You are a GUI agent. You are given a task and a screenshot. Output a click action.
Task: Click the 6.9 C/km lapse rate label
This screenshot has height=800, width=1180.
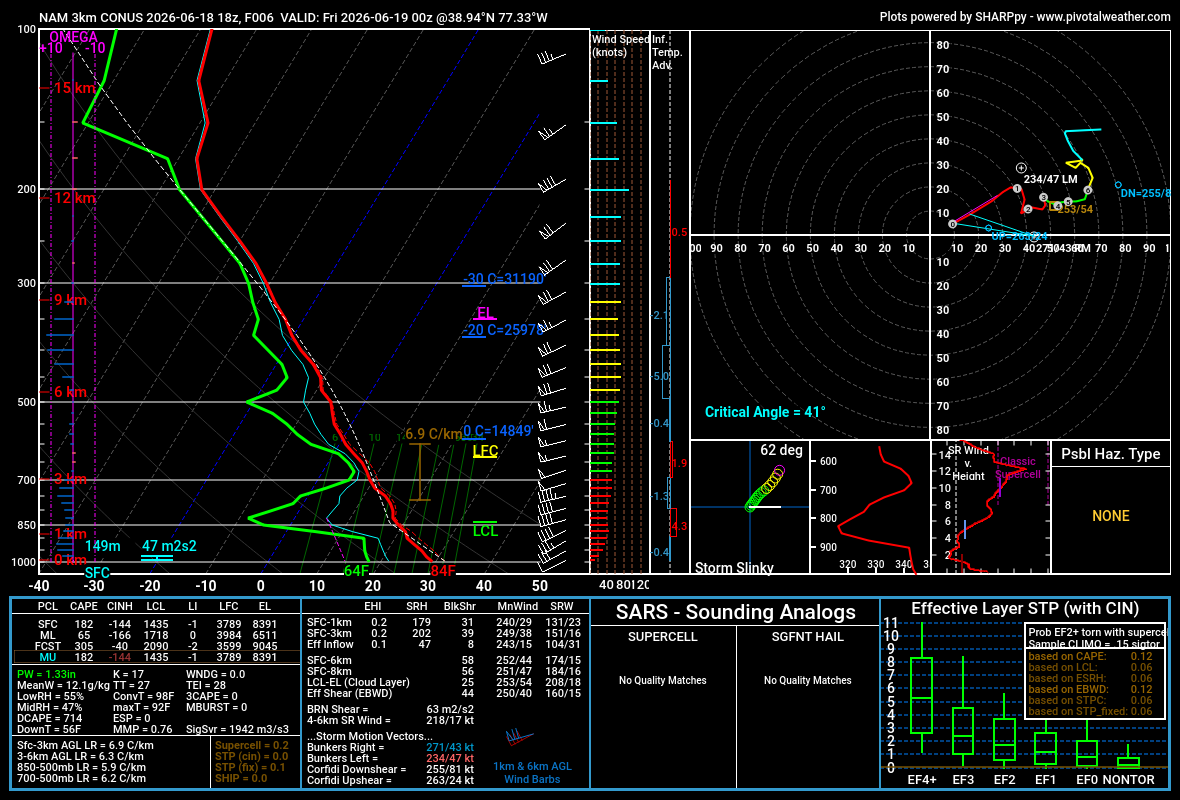pyautogui.click(x=433, y=434)
